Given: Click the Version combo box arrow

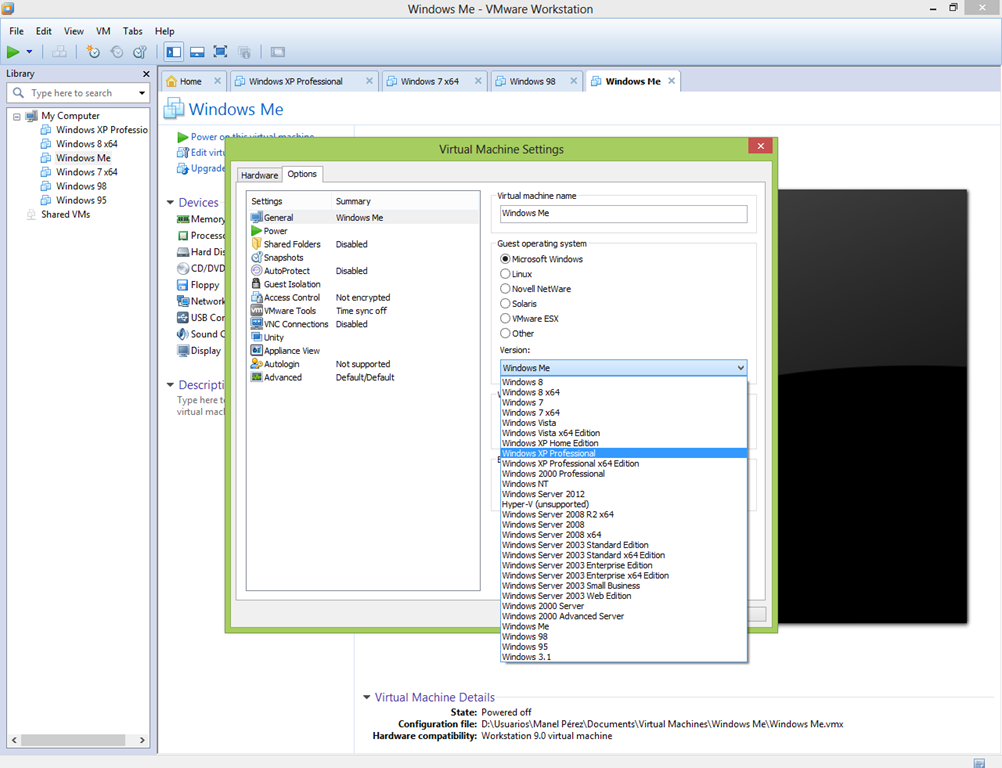Looking at the screenshot, I should click(x=739, y=368).
